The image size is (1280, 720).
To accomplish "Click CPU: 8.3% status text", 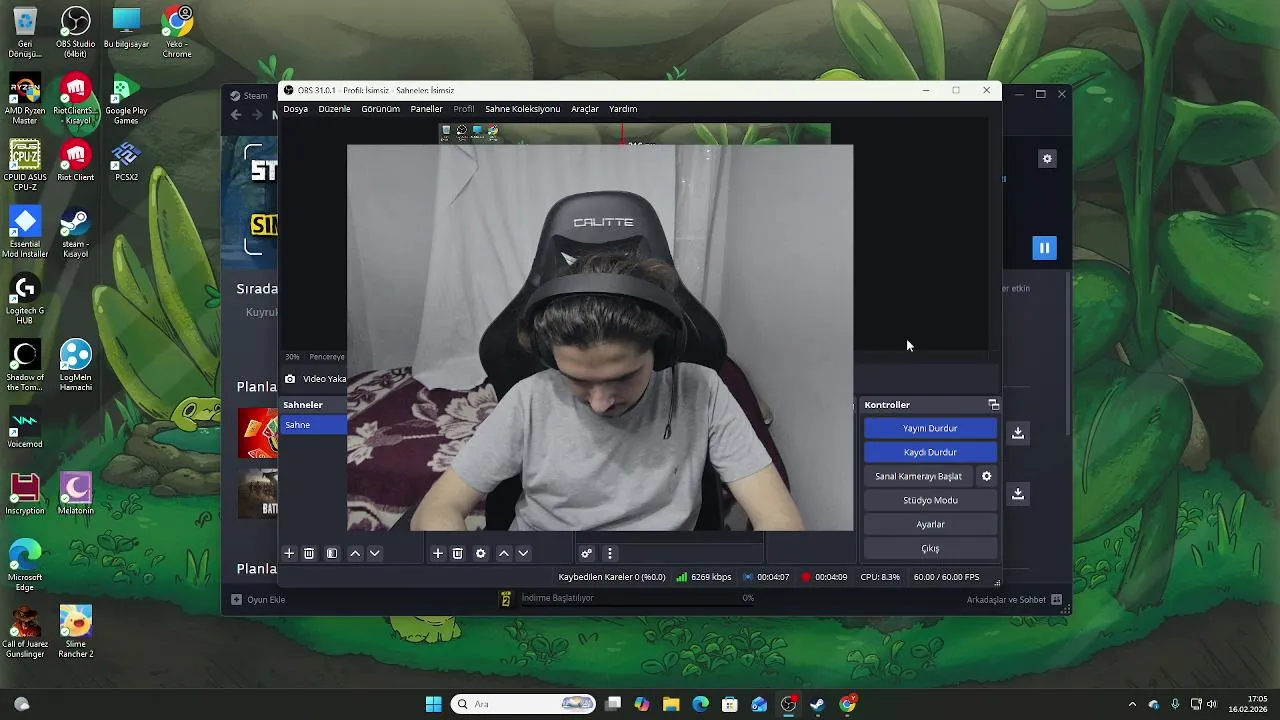I will pyautogui.click(x=880, y=577).
